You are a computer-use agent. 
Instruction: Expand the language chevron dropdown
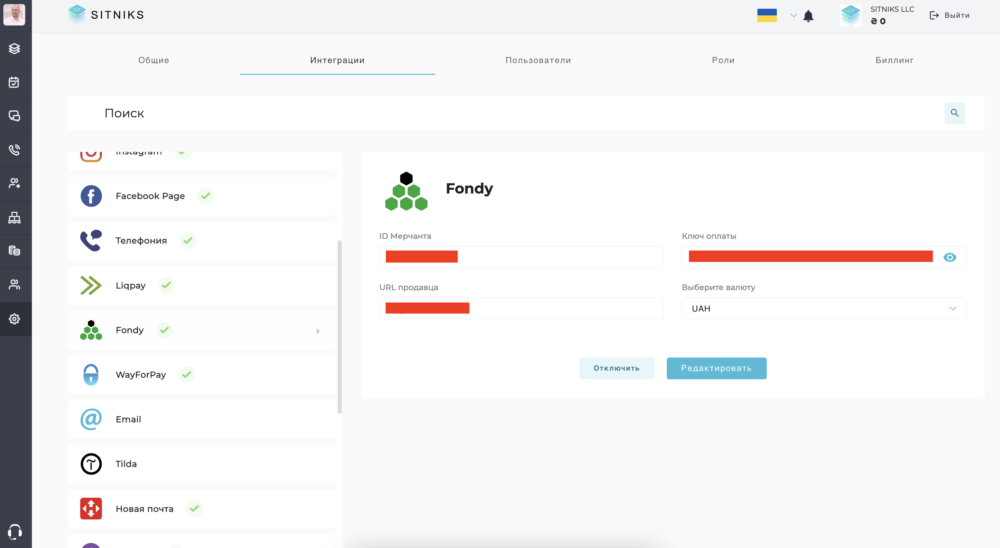[793, 15]
